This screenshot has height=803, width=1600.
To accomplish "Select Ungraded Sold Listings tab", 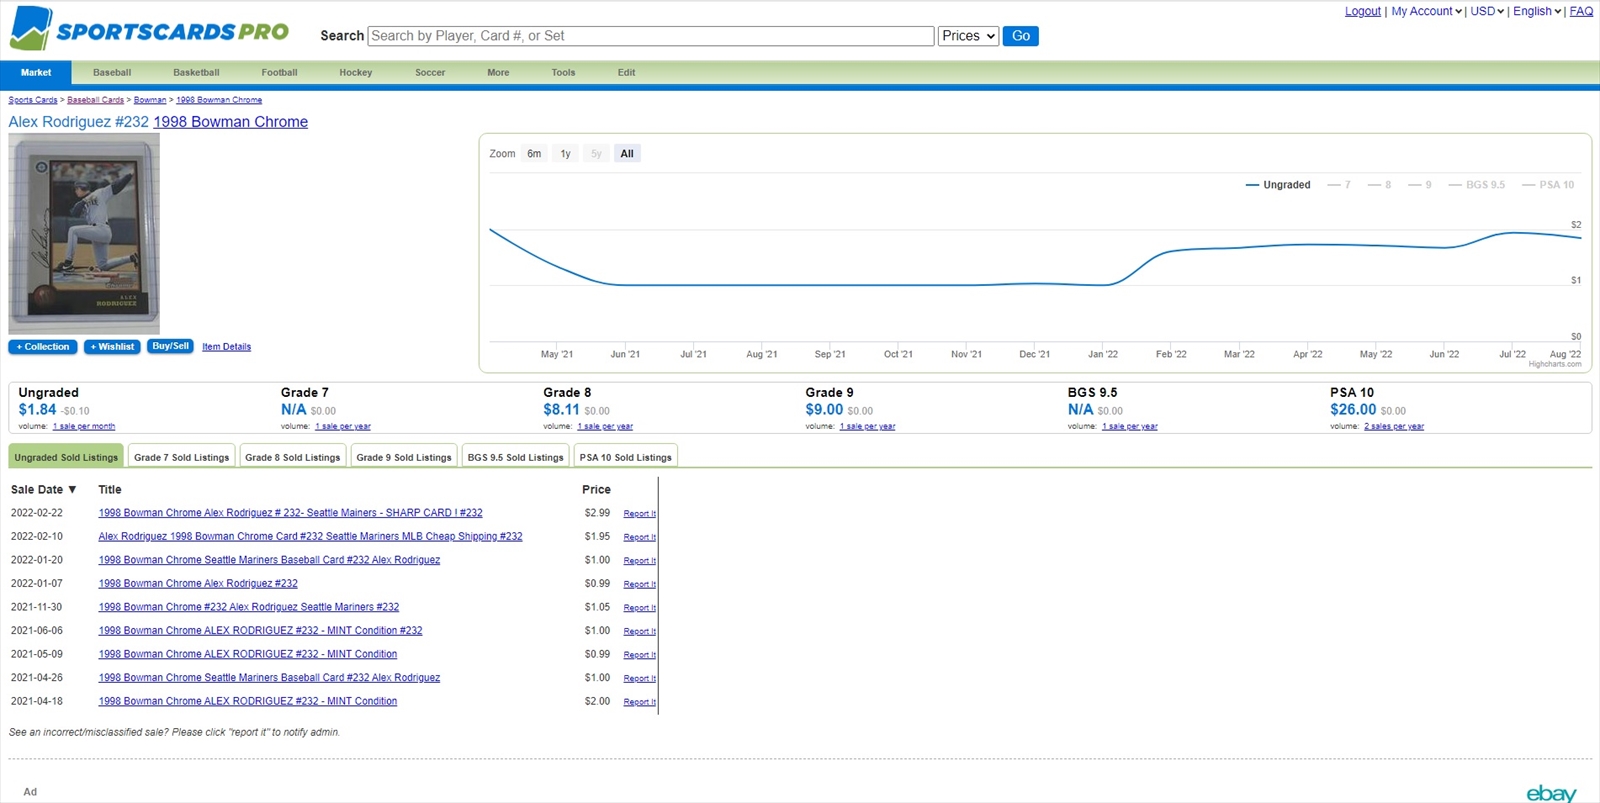I will 66,456.
